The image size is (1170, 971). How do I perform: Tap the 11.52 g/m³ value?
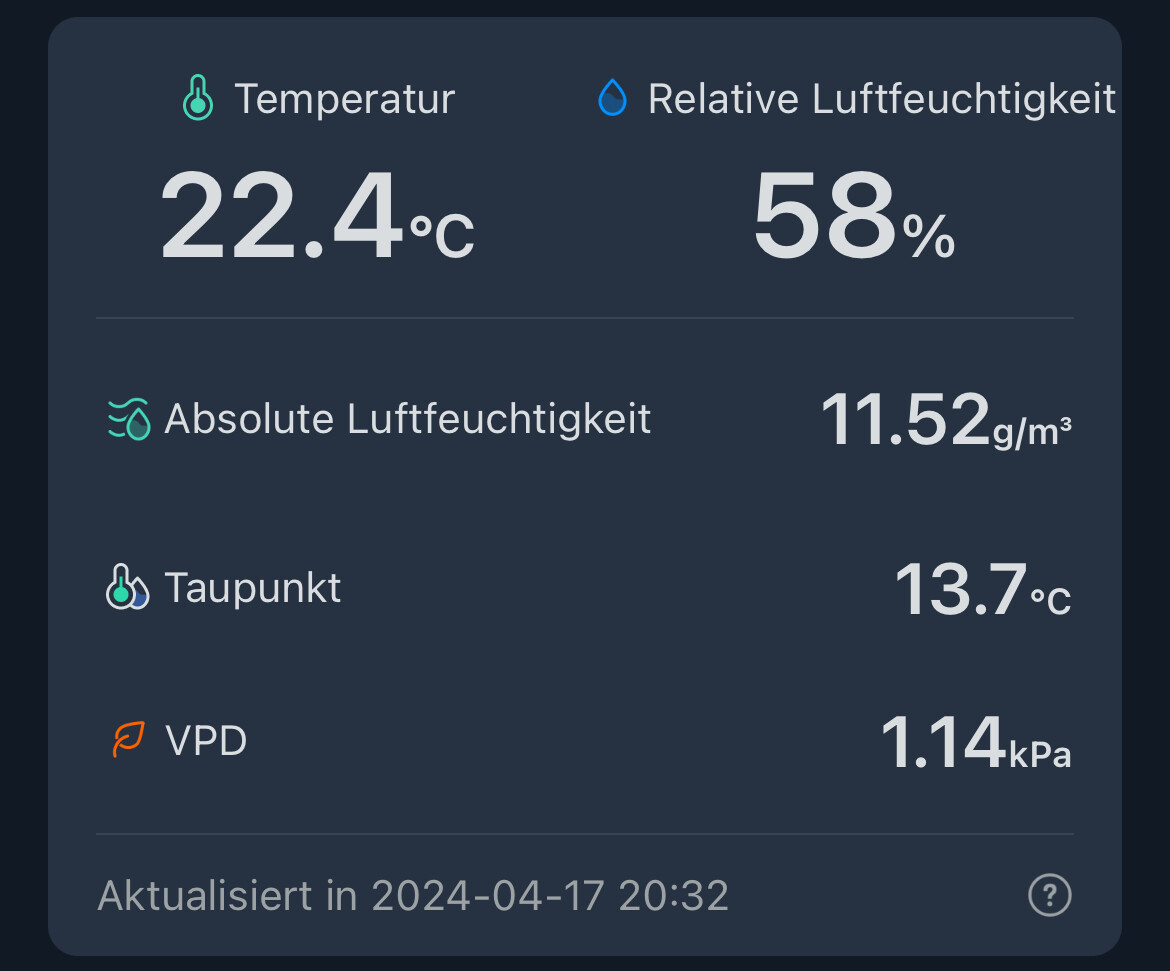point(905,420)
